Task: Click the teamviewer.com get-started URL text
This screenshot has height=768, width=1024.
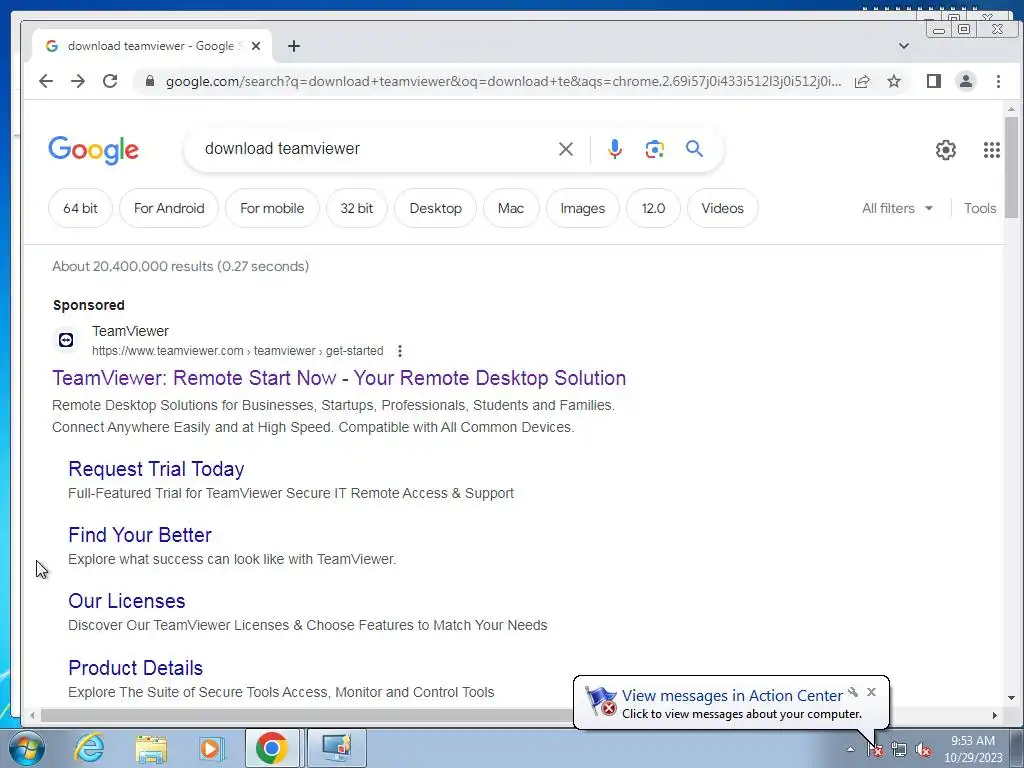Action: 238,351
